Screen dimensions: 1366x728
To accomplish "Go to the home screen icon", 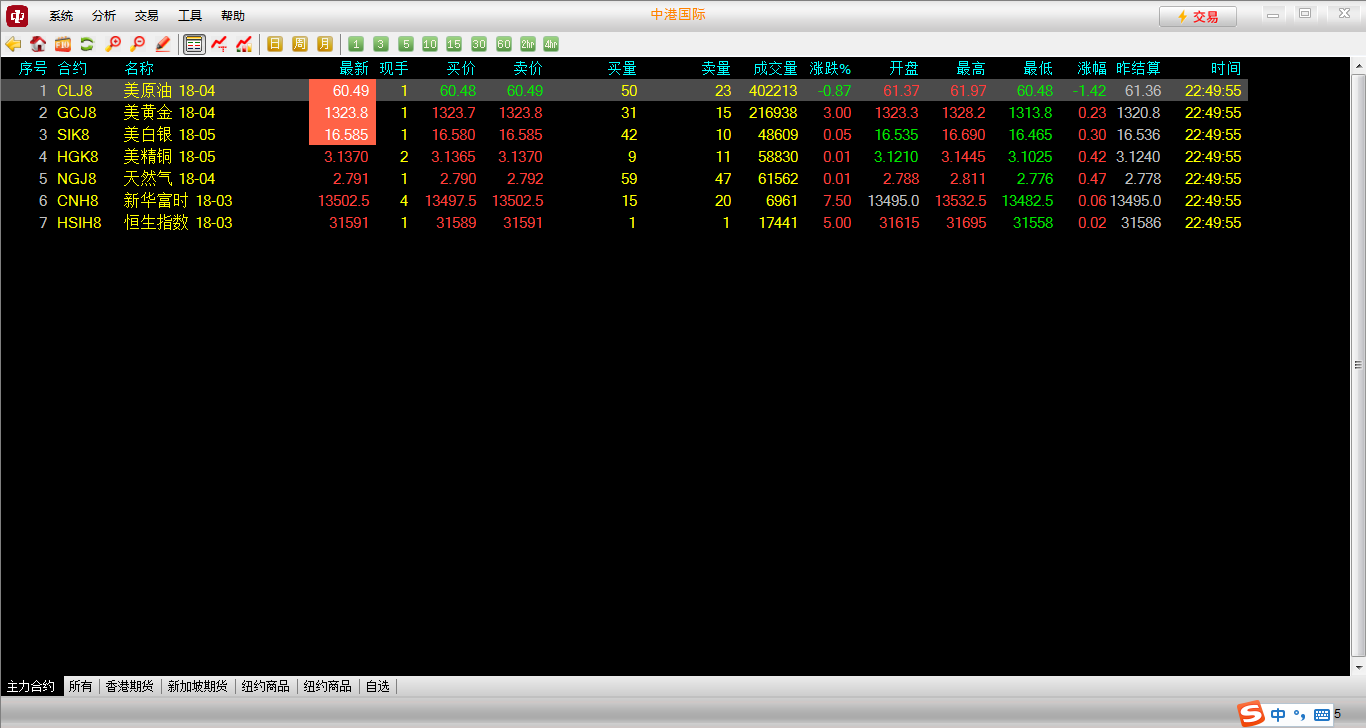I will [38, 44].
